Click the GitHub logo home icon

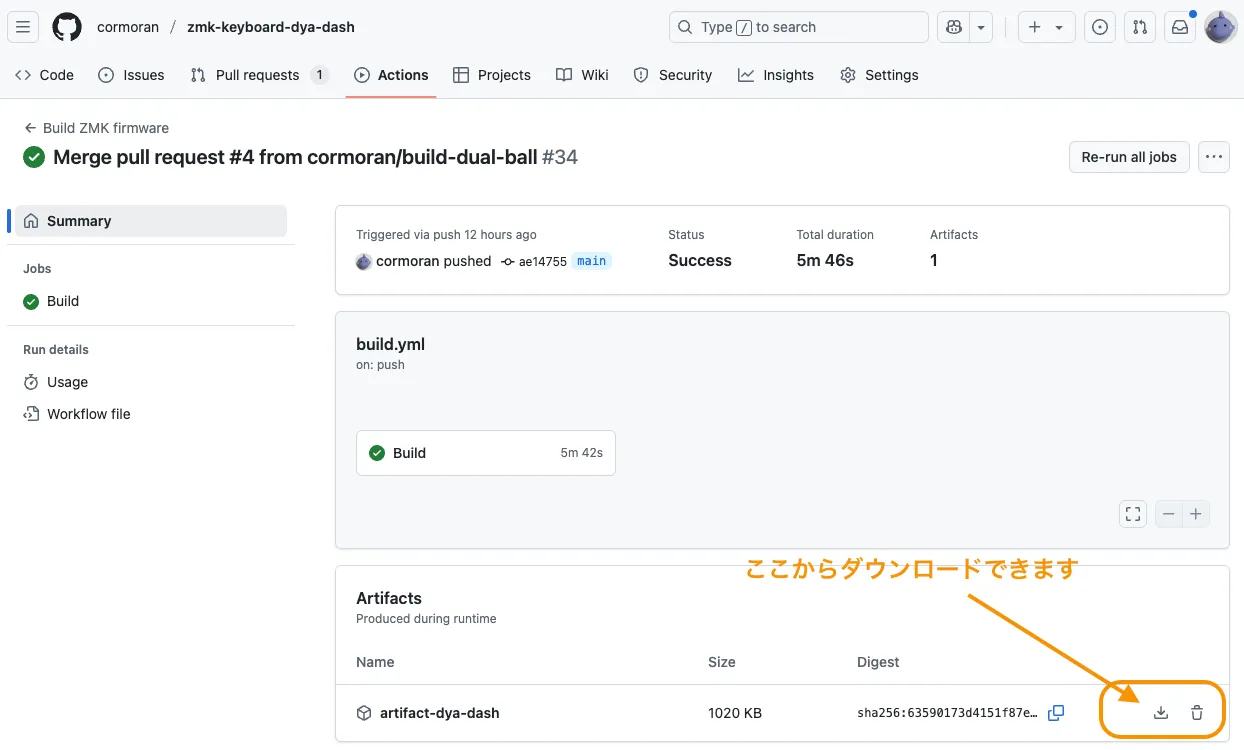click(x=67, y=27)
